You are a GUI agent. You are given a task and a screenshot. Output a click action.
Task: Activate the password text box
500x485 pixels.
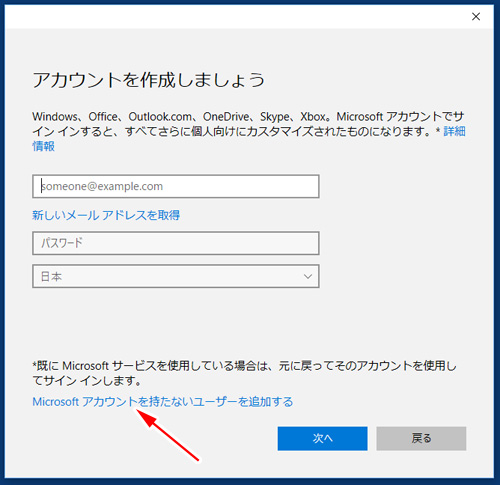(176, 243)
